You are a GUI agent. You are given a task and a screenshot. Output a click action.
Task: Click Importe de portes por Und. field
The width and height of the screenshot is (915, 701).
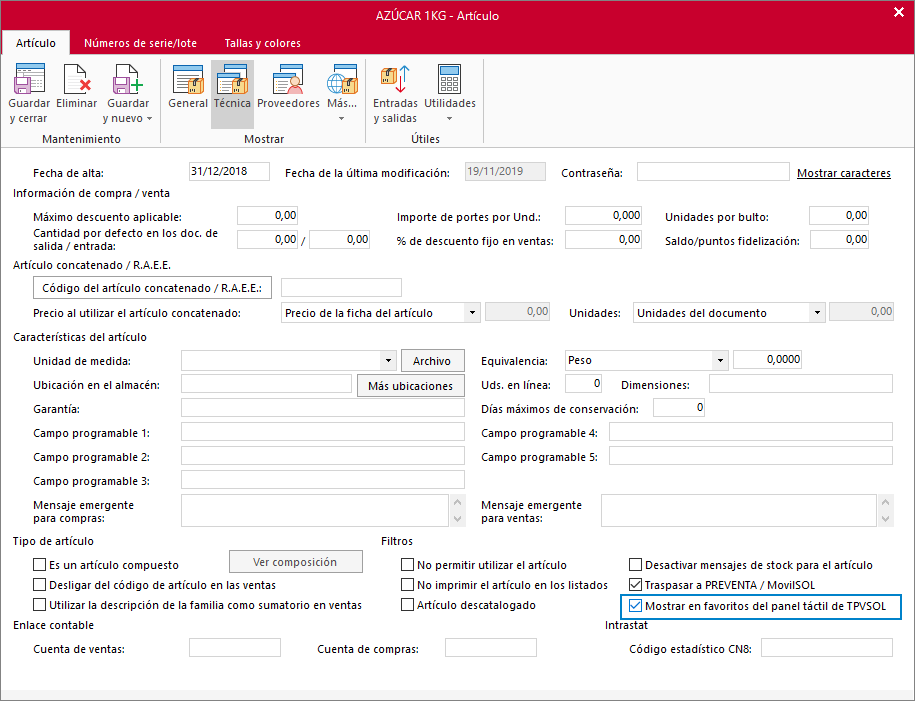pos(603,215)
